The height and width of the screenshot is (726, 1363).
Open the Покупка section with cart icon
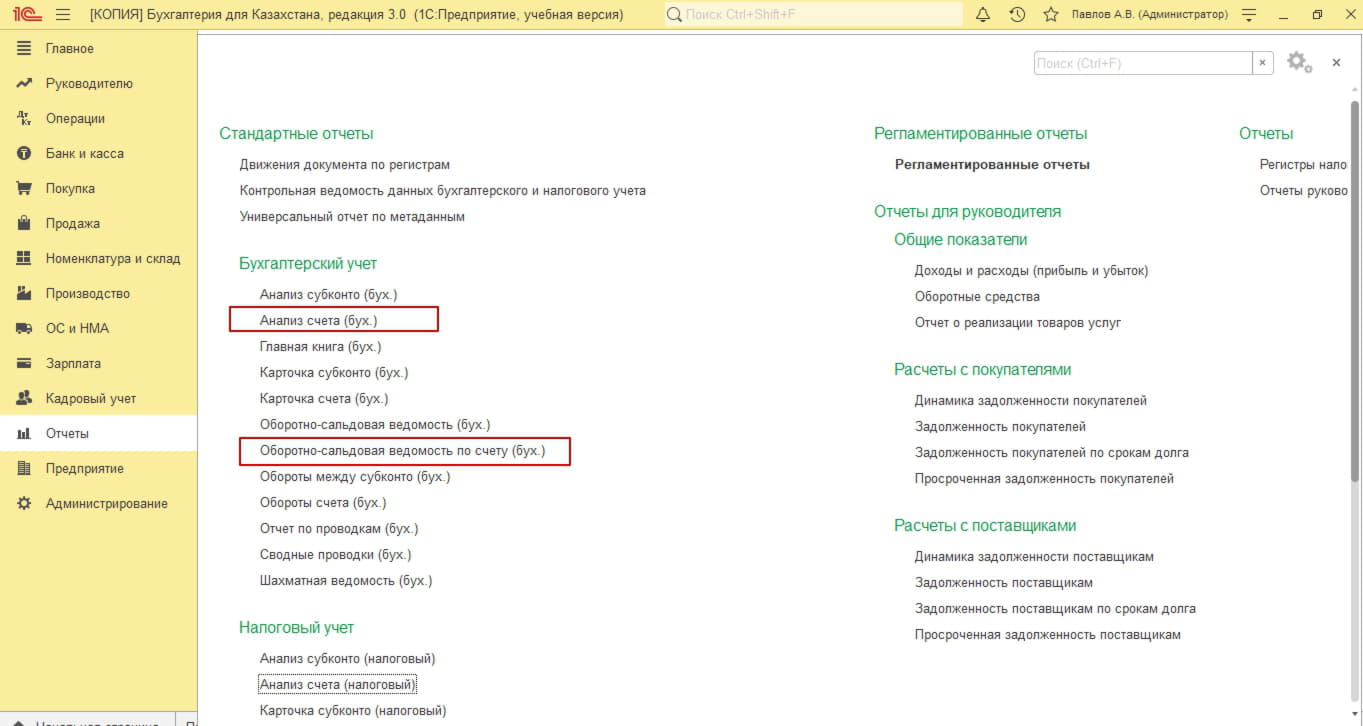click(x=70, y=188)
